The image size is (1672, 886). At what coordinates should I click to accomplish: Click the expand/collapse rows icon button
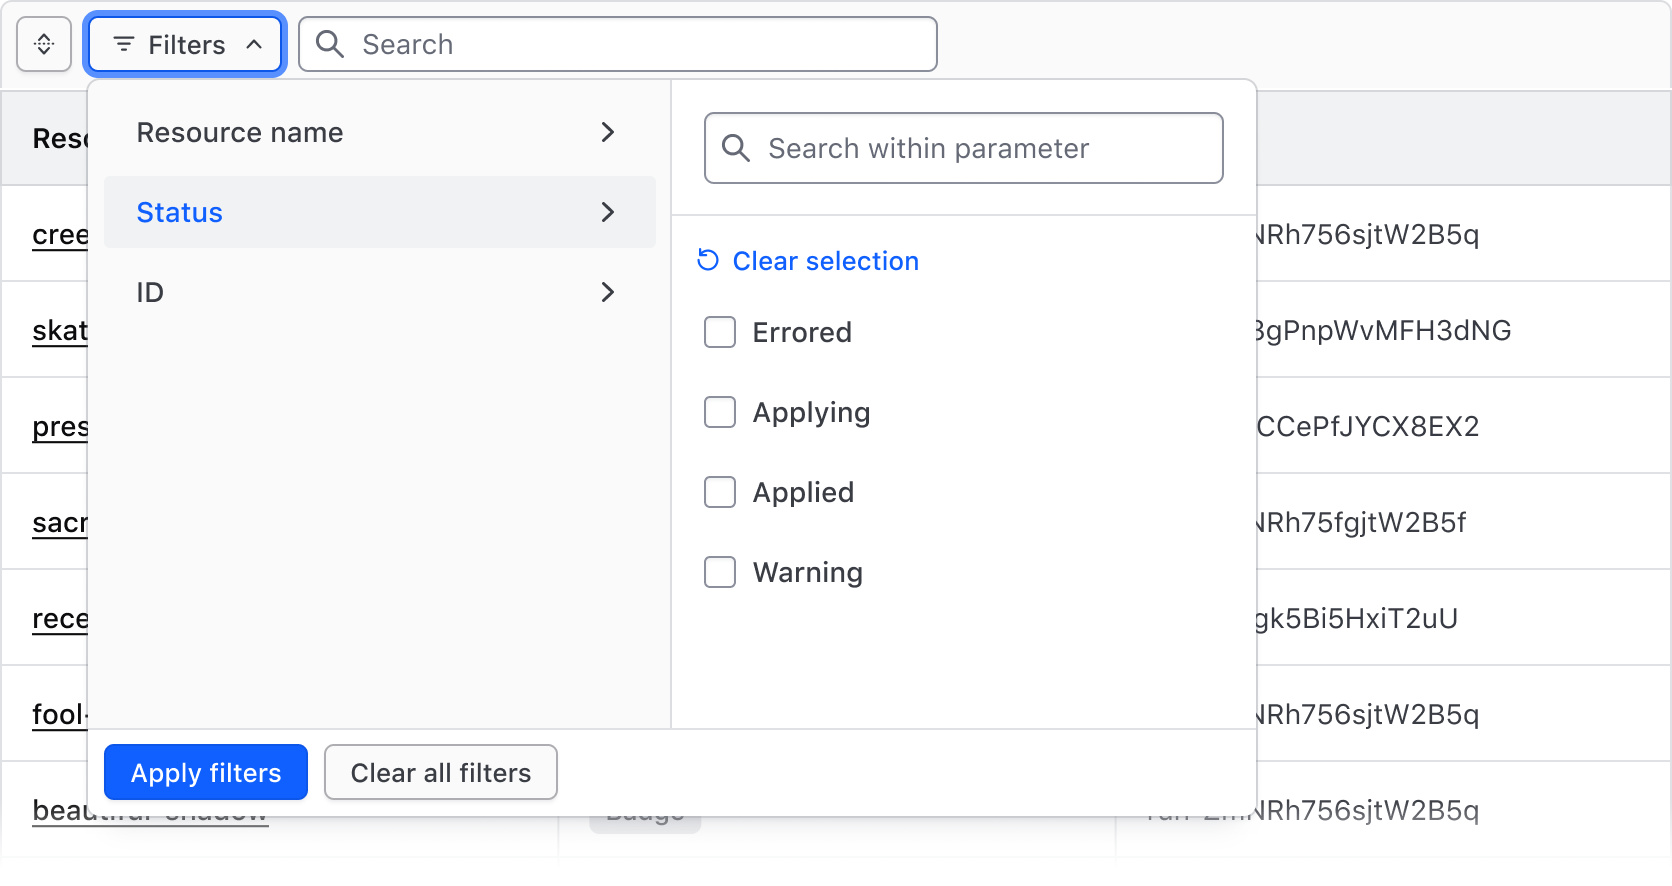point(44,45)
